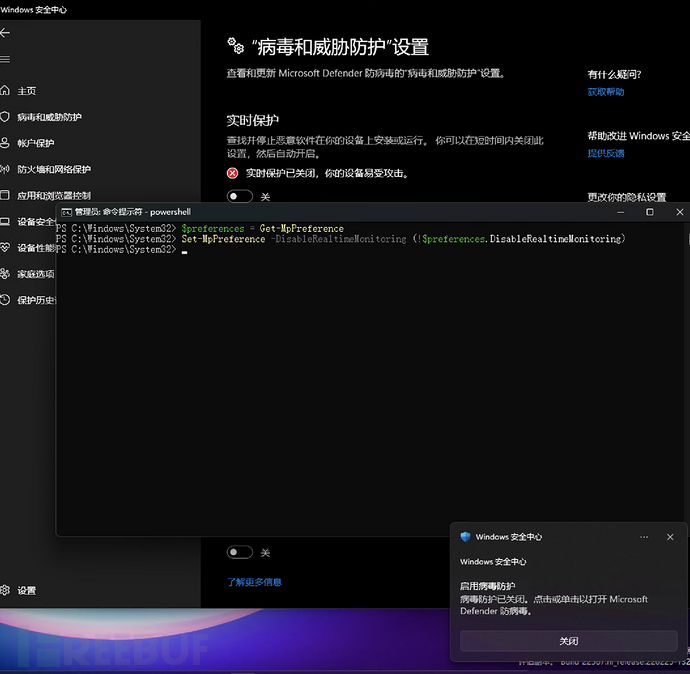690x674 pixels.
Task: Open the Home (主页) page
Action: coord(26,91)
